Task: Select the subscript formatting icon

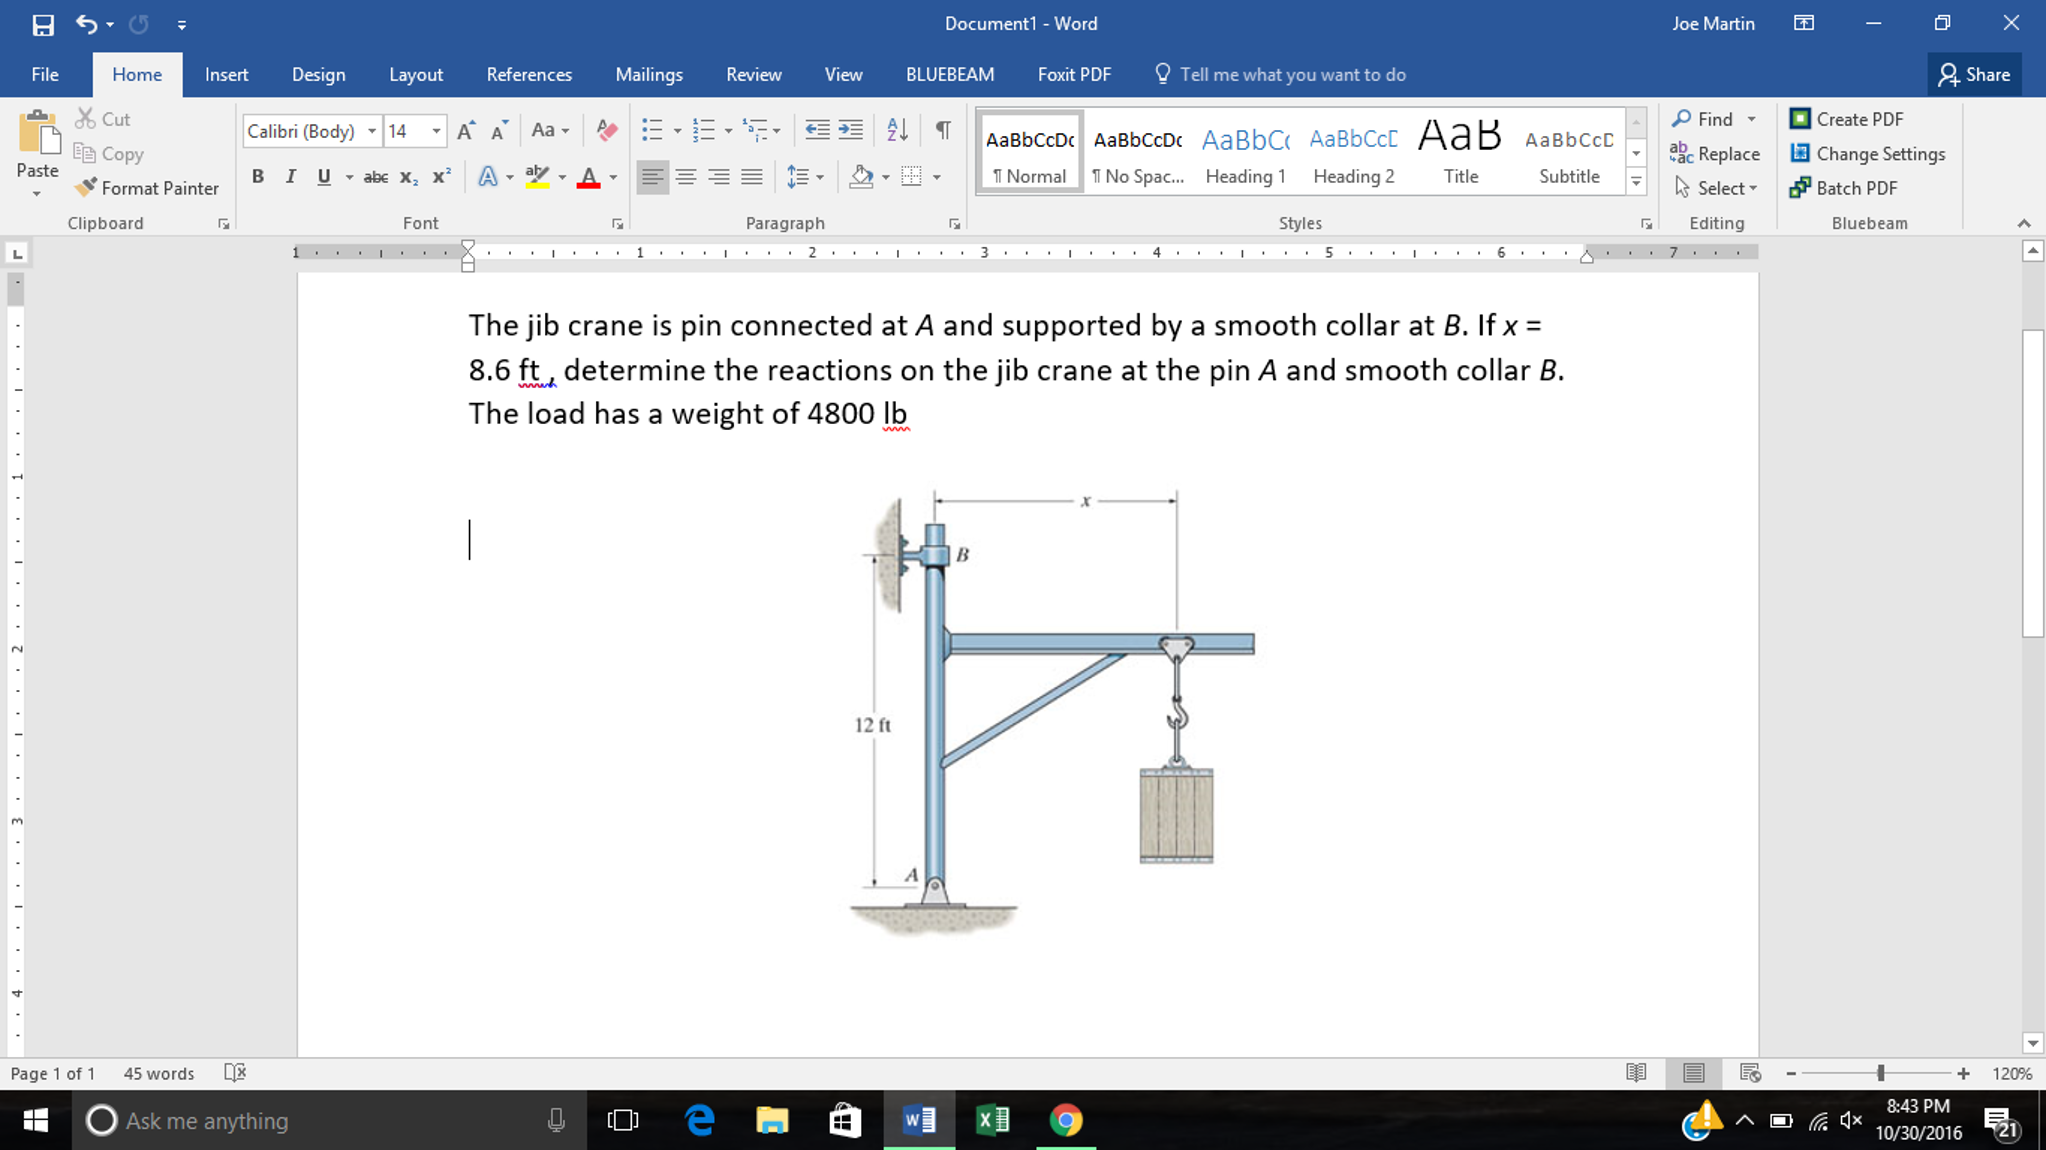Action: (408, 177)
